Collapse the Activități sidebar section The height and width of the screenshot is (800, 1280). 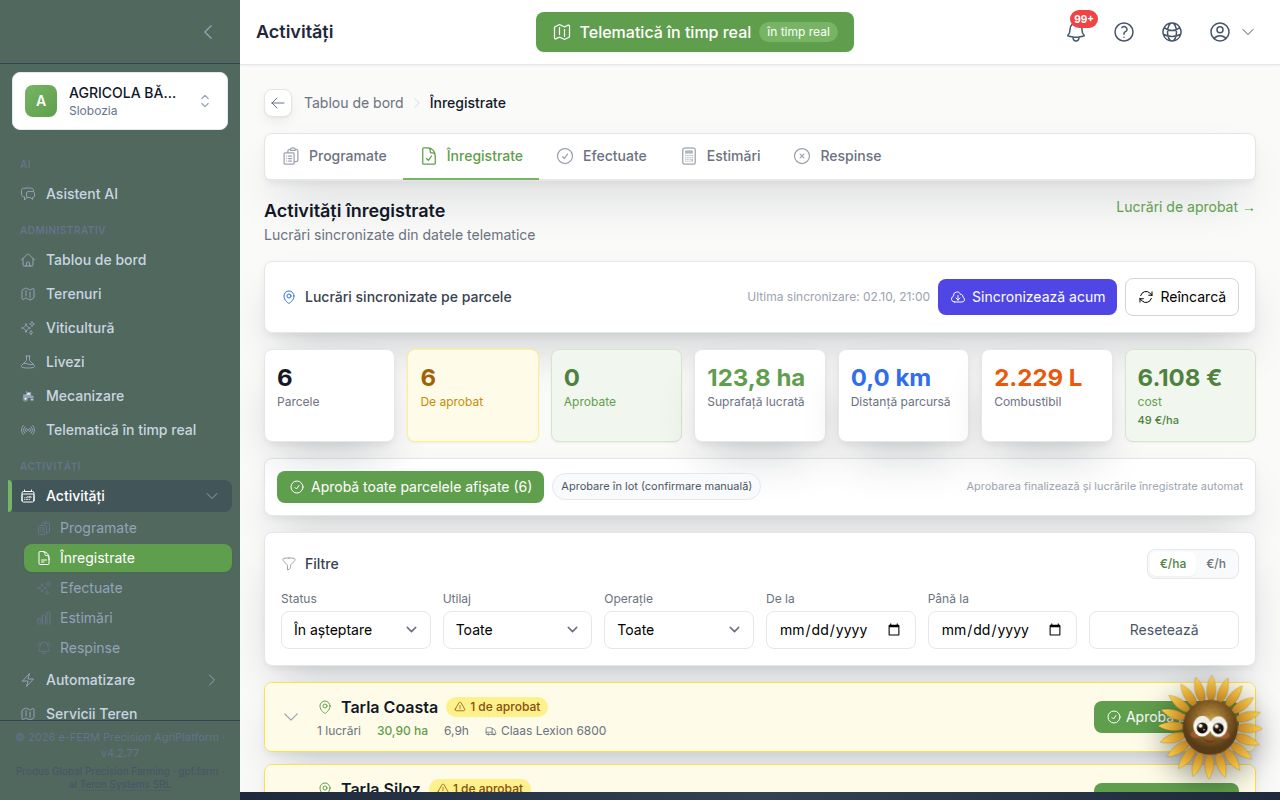120,496
